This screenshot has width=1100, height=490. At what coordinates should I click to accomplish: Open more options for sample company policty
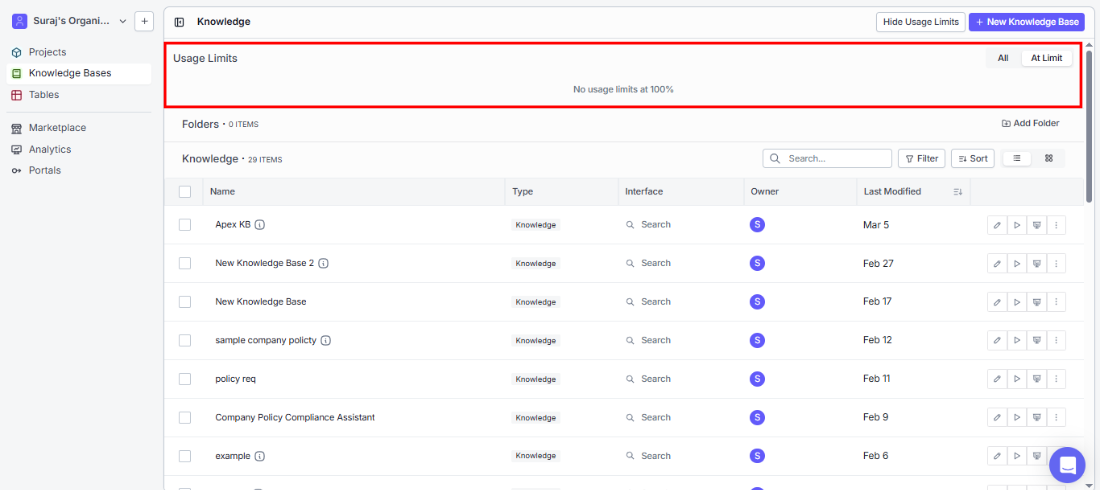click(x=1056, y=340)
